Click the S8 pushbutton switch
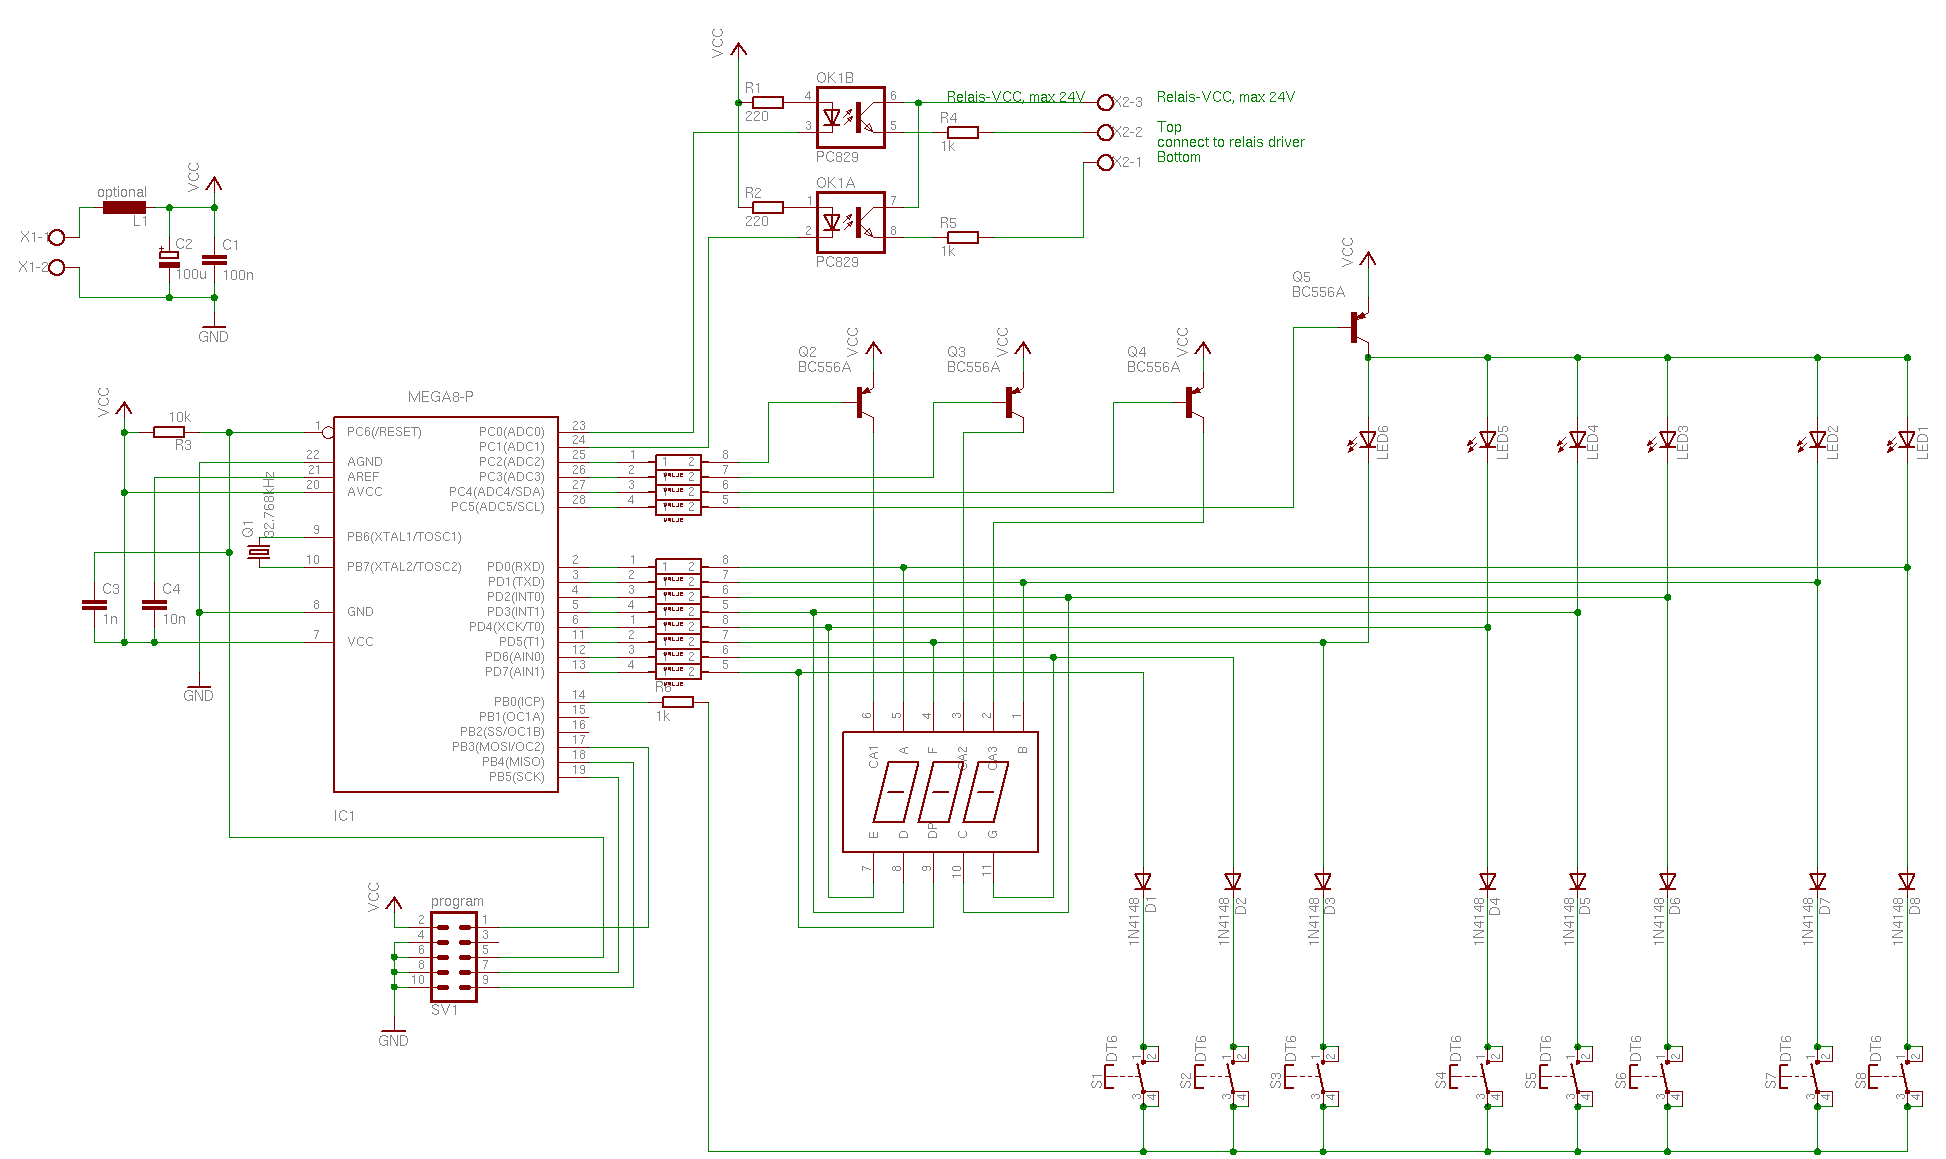The image size is (1946, 1159). coord(1902,1076)
